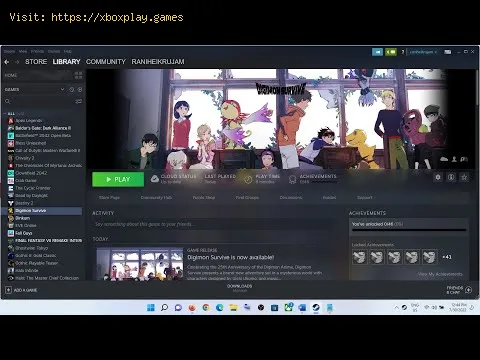Screen dimensions: 480x360
Task: Click ADD A GAME plus icon
Action: point(8,290)
